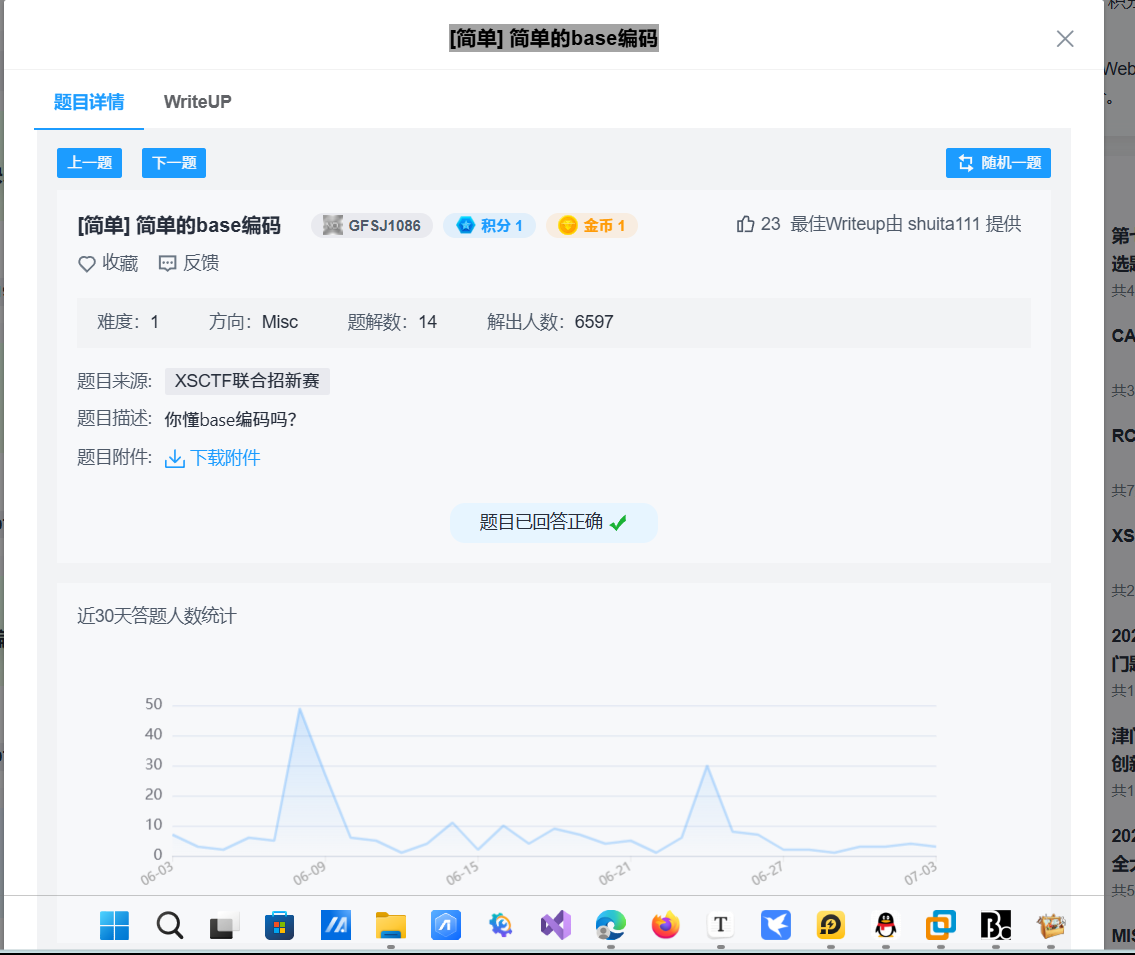Click the download icon beside 下载附件
This screenshot has height=955, width=1135.
(173, 458)
